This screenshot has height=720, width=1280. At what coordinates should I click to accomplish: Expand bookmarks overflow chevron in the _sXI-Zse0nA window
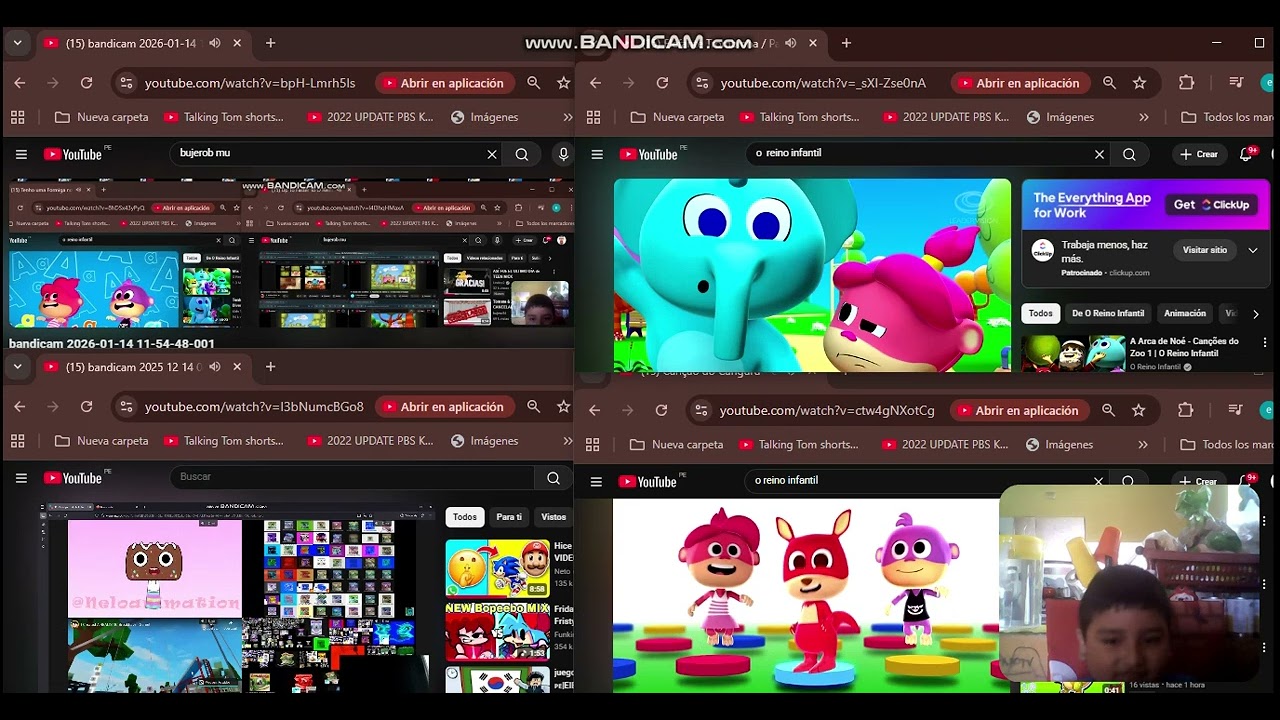coord(1144,117)
